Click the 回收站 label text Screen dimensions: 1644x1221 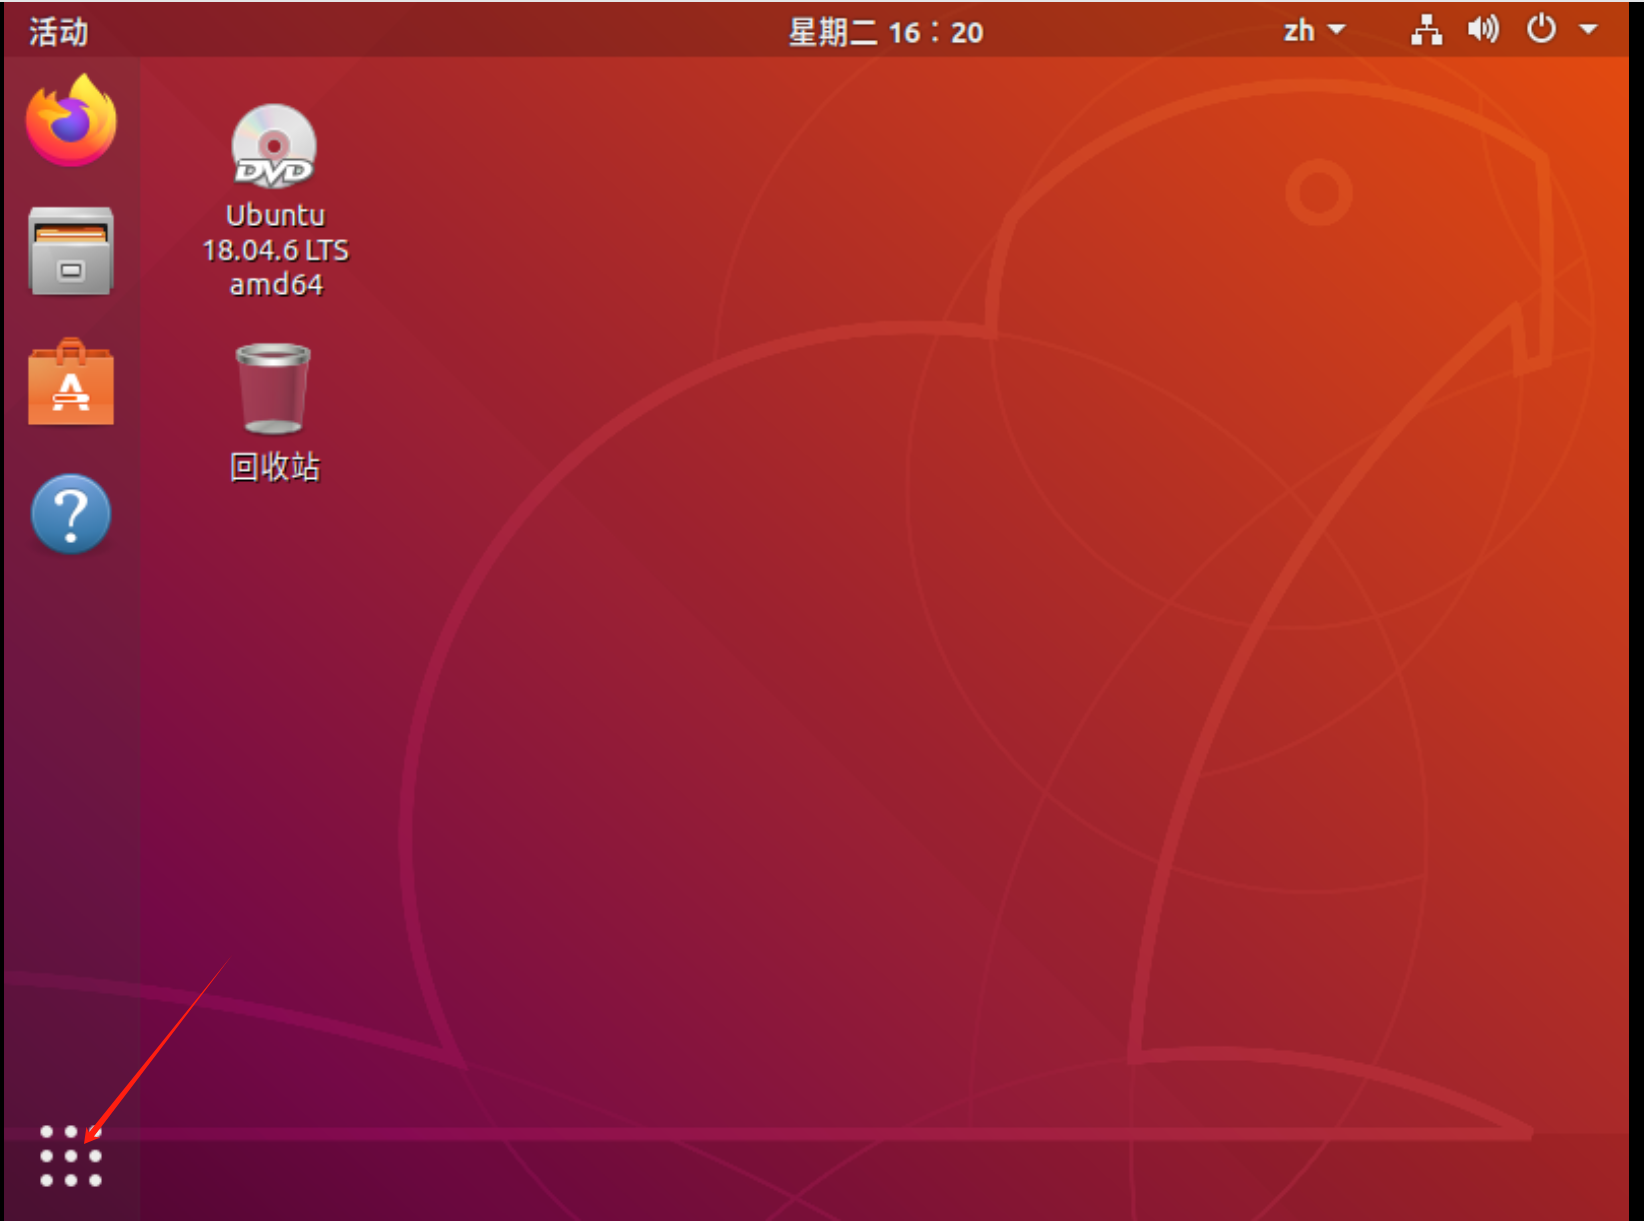[x=275, y=467]
